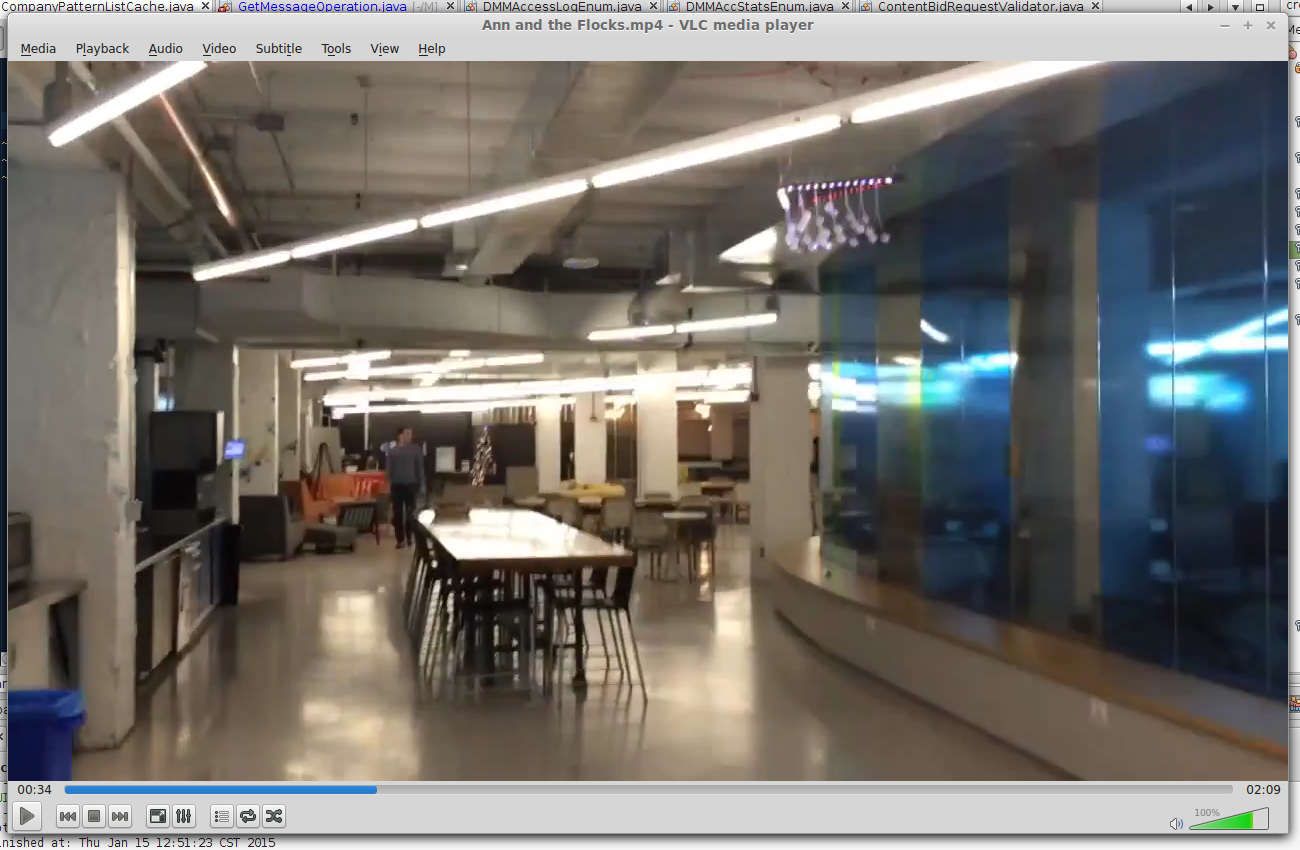Open the Tools menu

pyautogui.click(x=336, y=48)
